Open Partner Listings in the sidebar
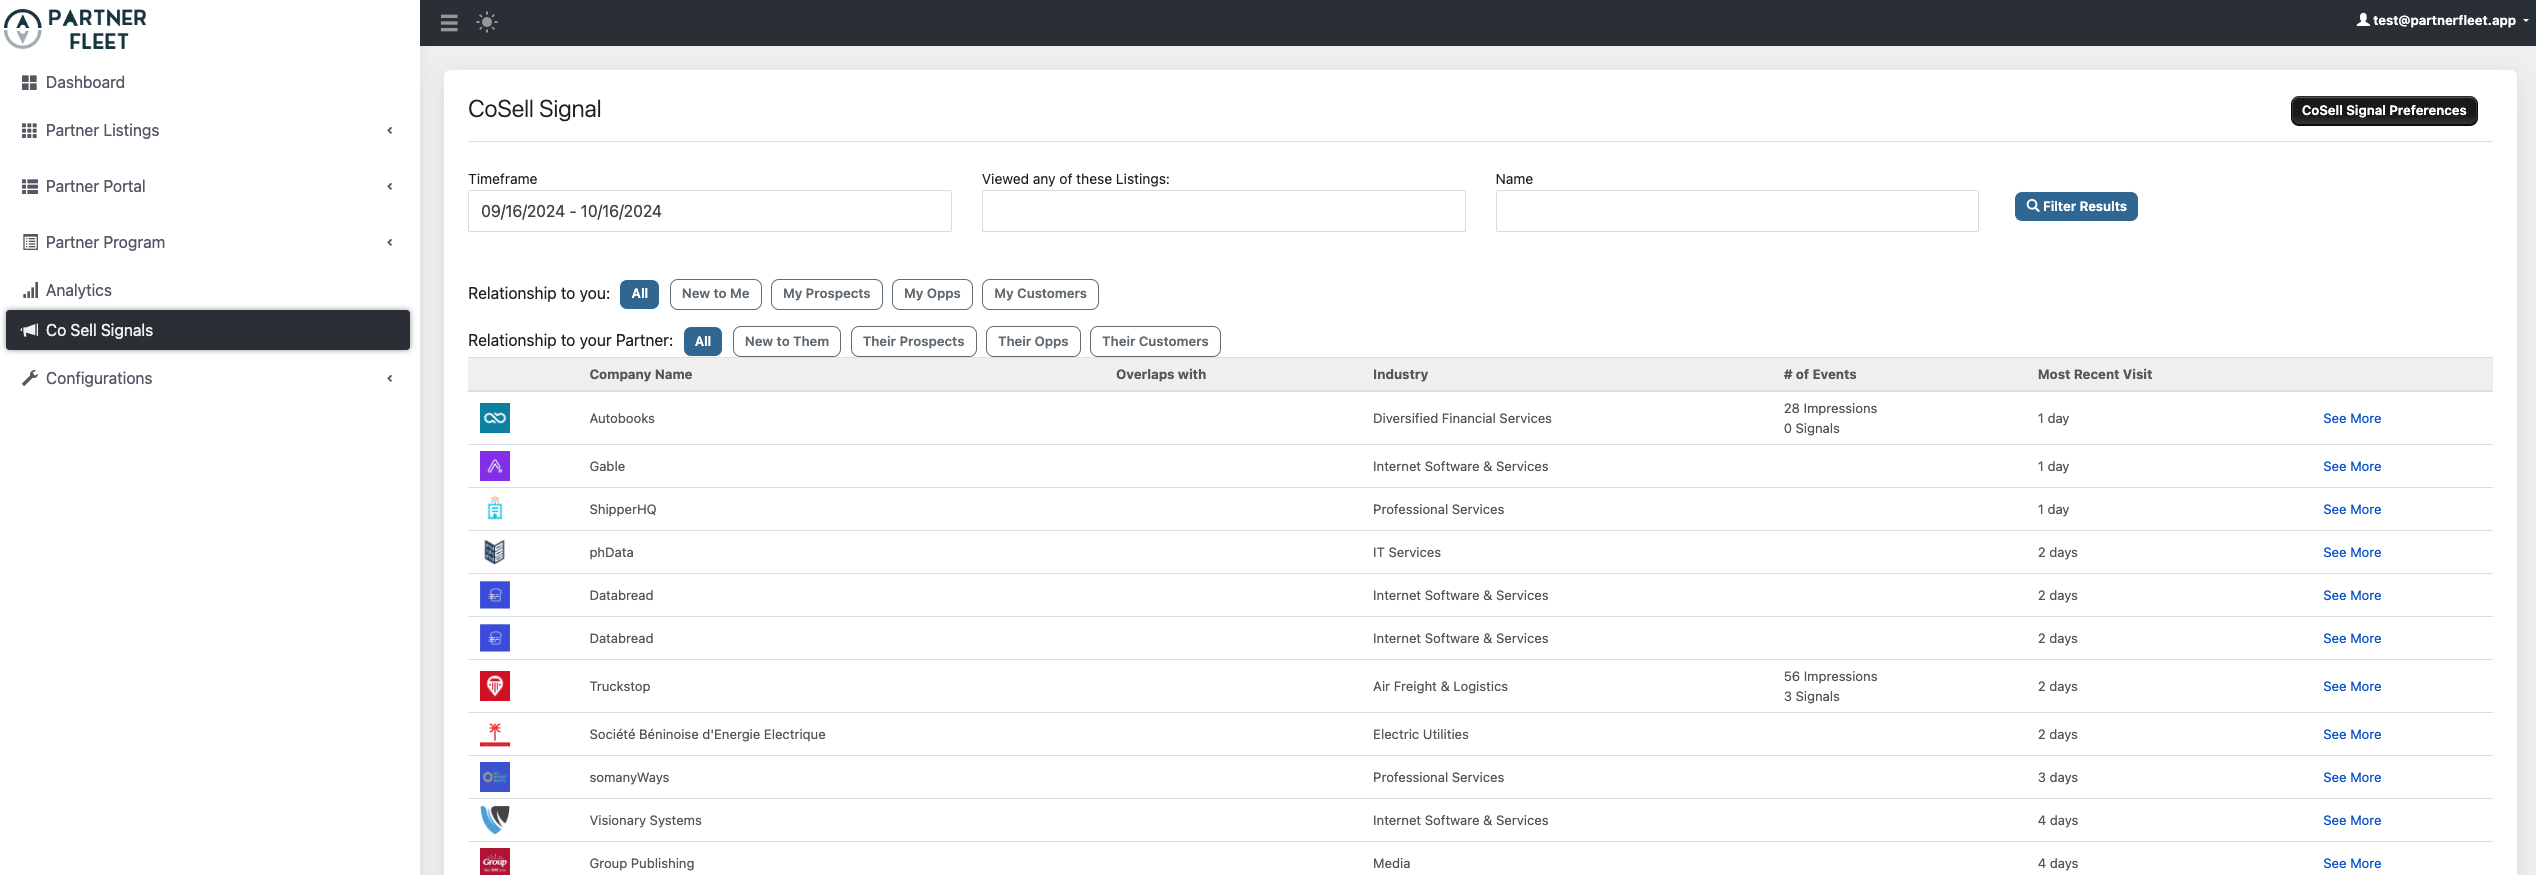 208,130
